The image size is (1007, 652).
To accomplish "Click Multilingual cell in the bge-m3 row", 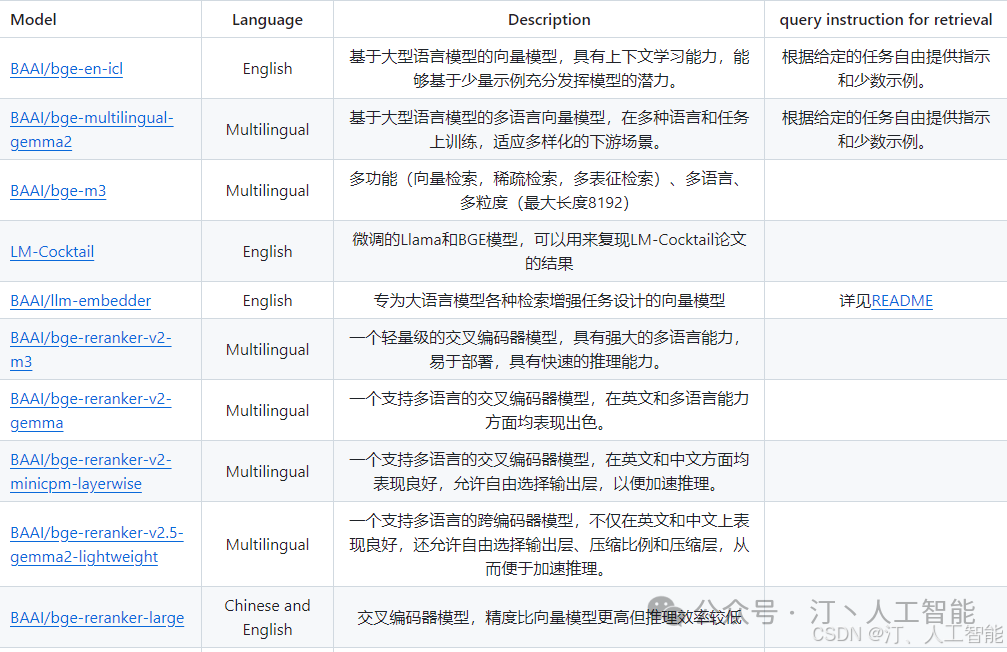I will [267, 191].
